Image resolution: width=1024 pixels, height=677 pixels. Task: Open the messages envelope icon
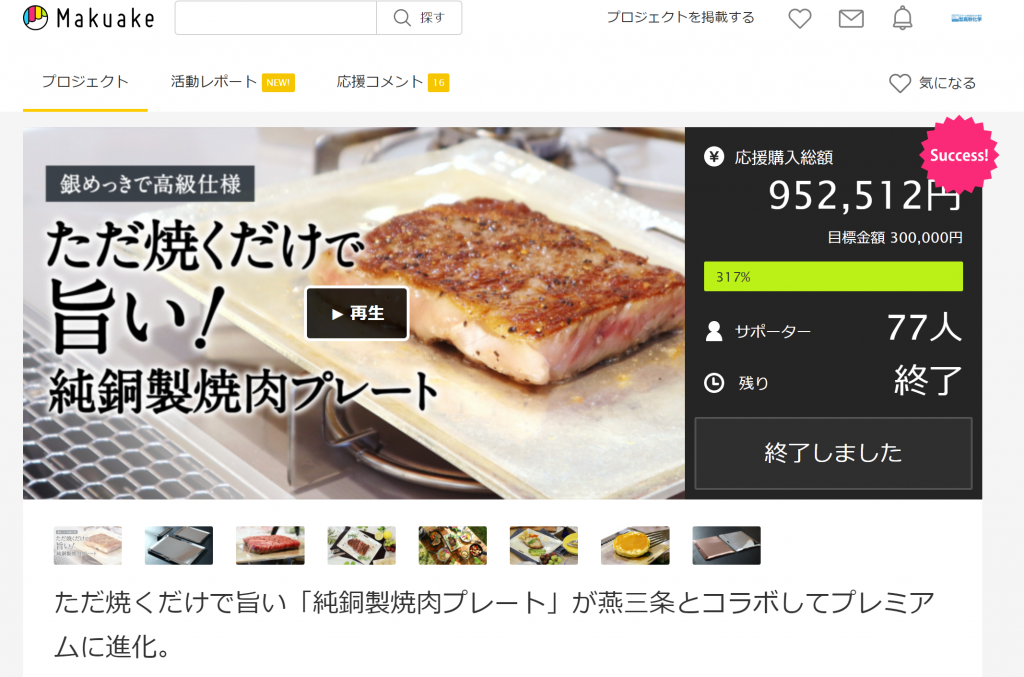tap(851, 18)
